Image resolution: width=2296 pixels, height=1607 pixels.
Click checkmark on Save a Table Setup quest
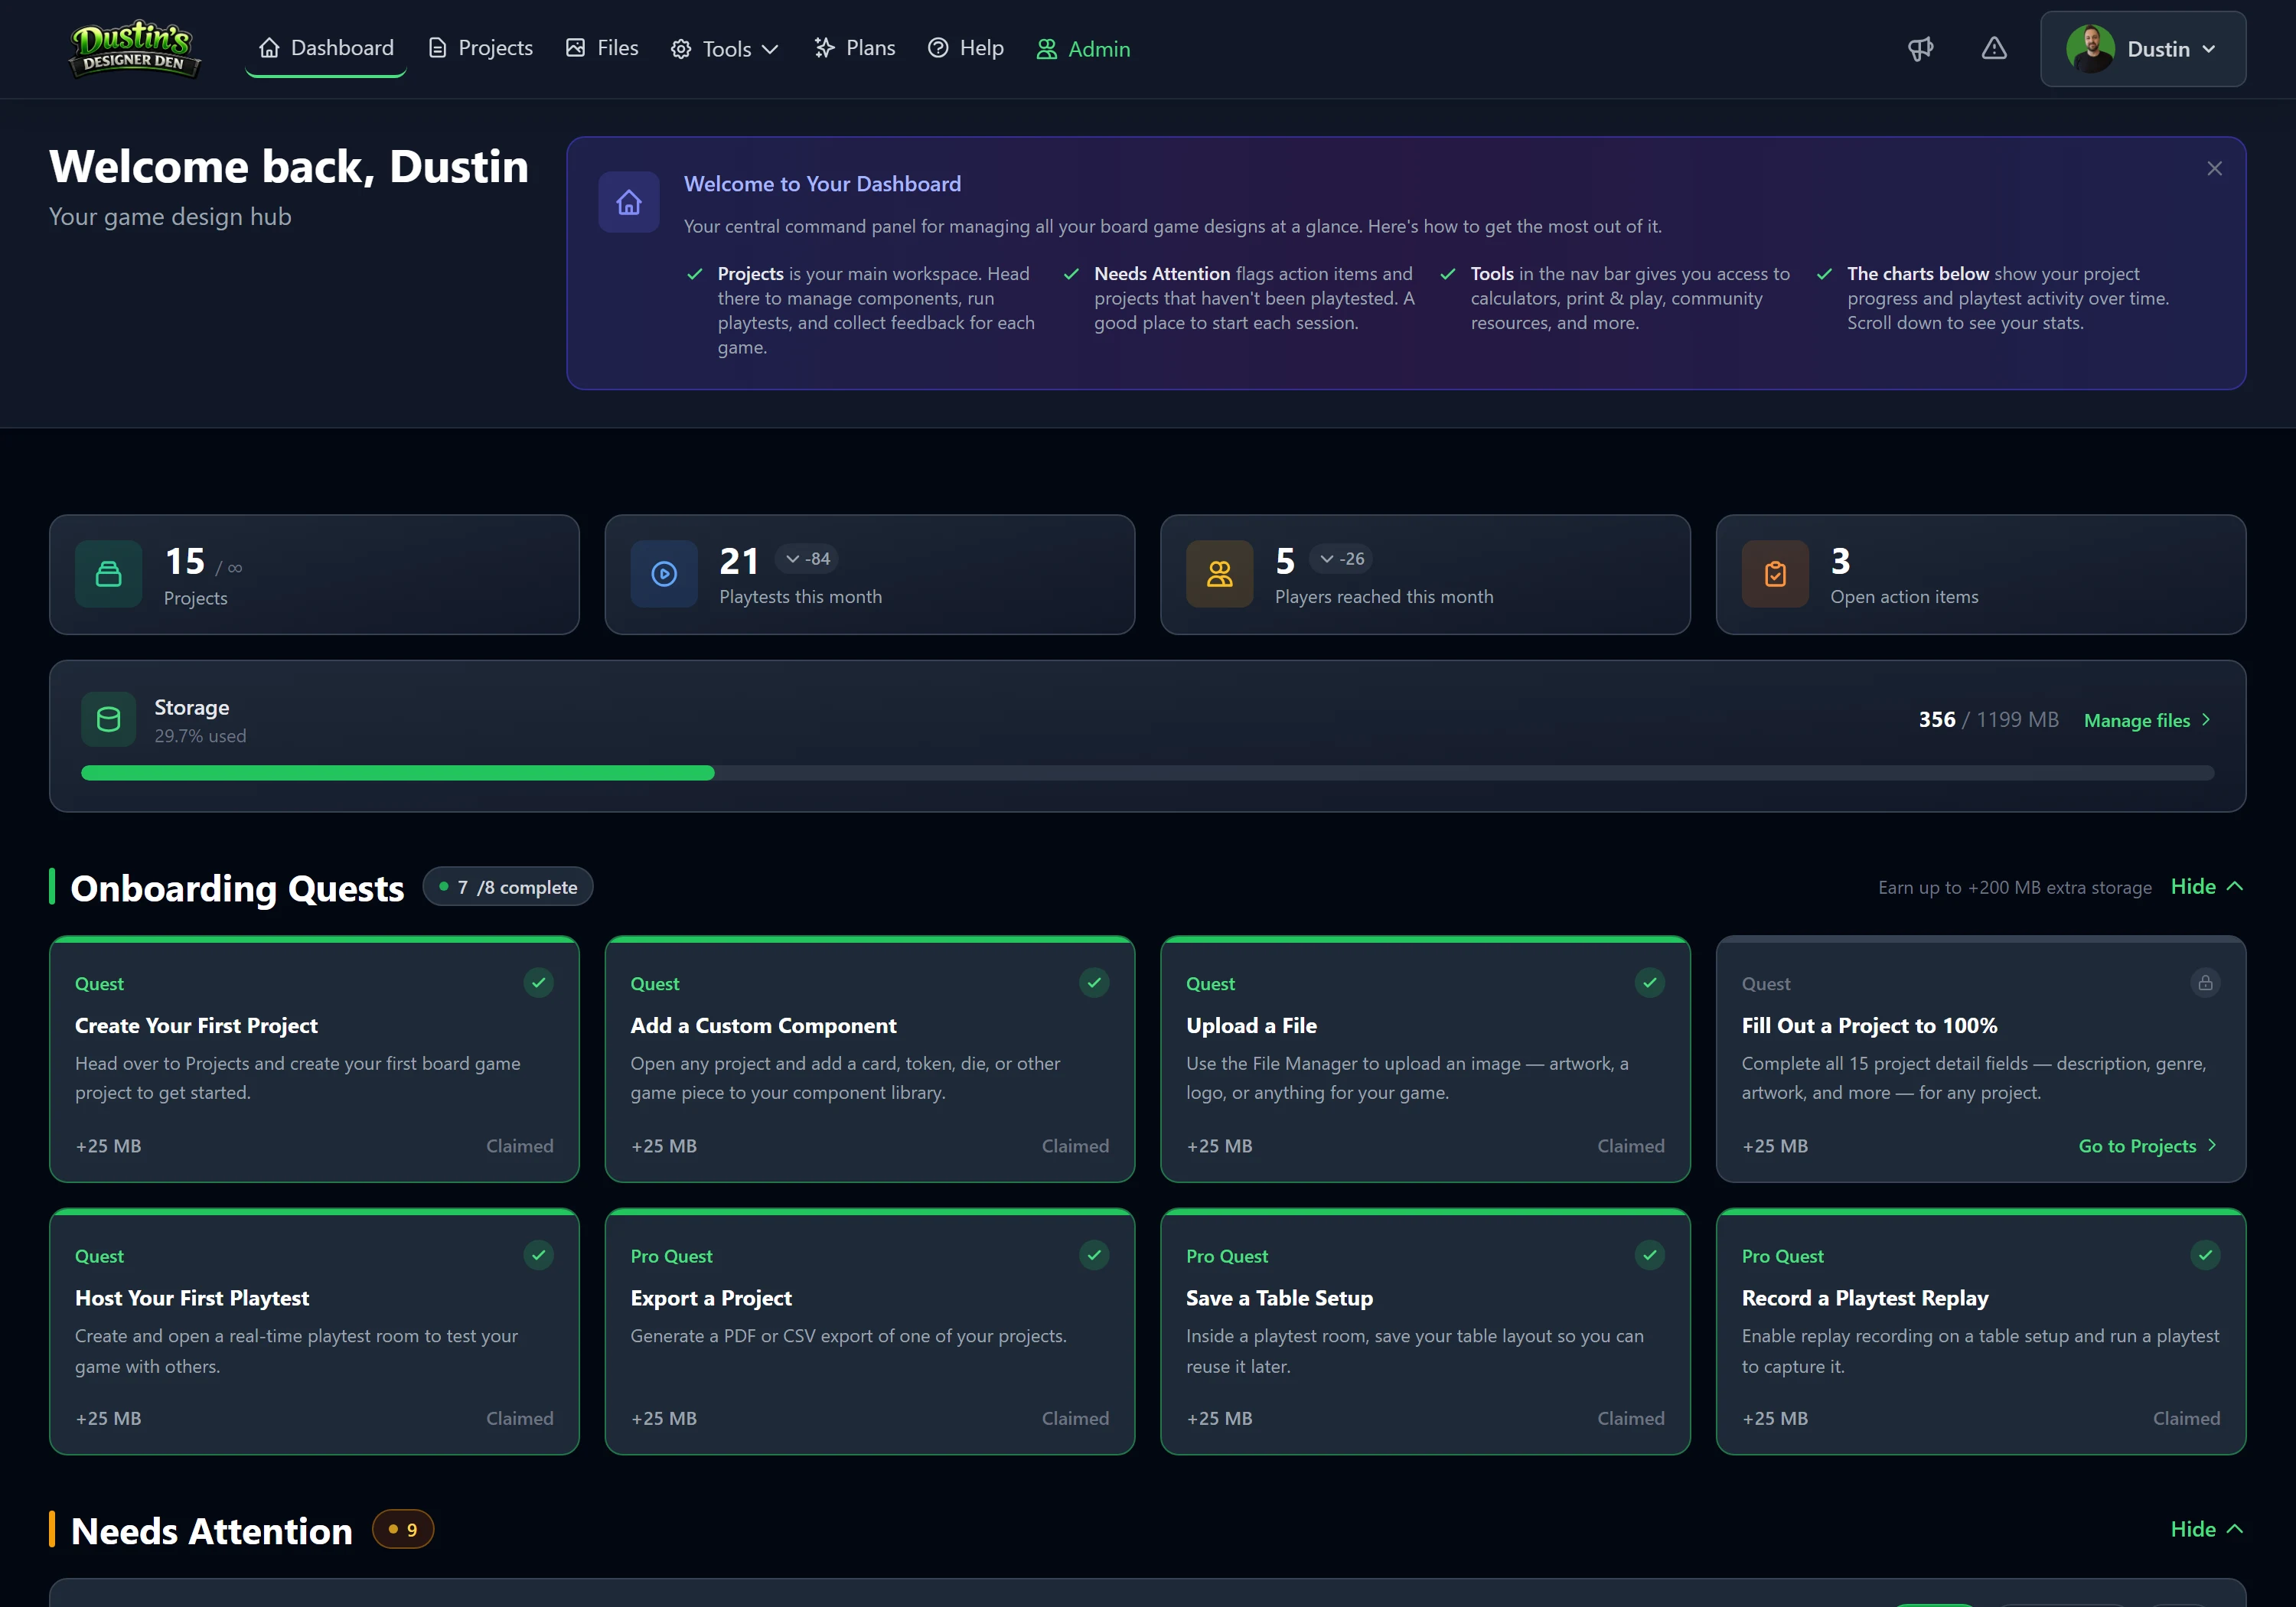(1650, 1254)
